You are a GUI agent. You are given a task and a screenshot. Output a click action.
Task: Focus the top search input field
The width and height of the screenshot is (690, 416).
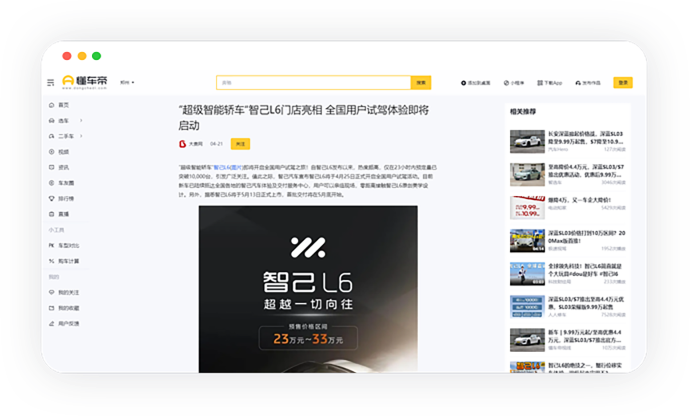point(313,82)
